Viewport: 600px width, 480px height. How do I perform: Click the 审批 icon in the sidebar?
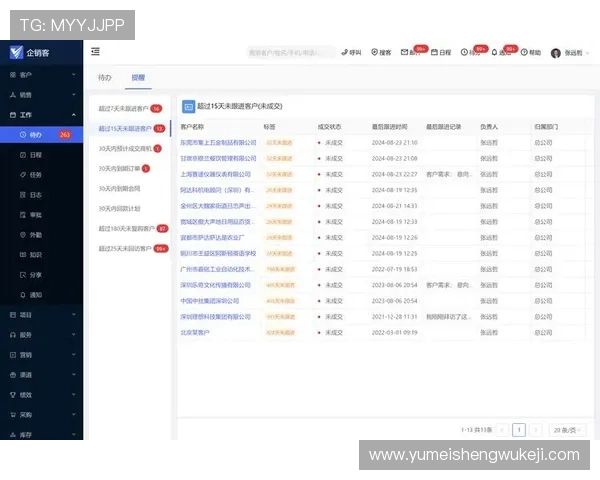23,215
